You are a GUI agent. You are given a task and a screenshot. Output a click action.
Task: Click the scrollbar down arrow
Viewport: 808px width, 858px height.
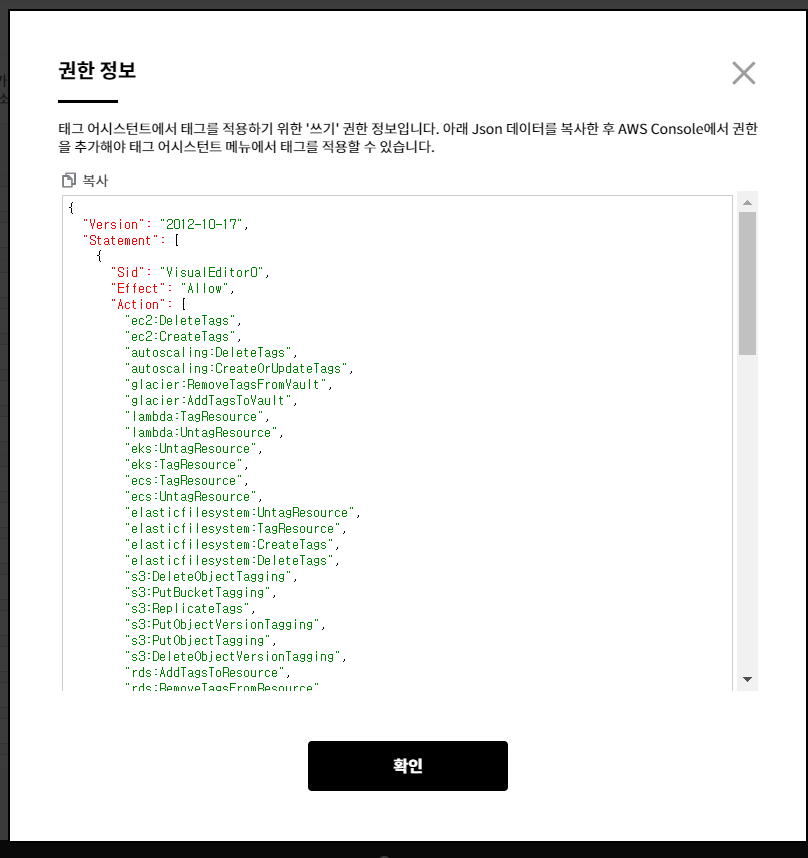pos(747,679)
